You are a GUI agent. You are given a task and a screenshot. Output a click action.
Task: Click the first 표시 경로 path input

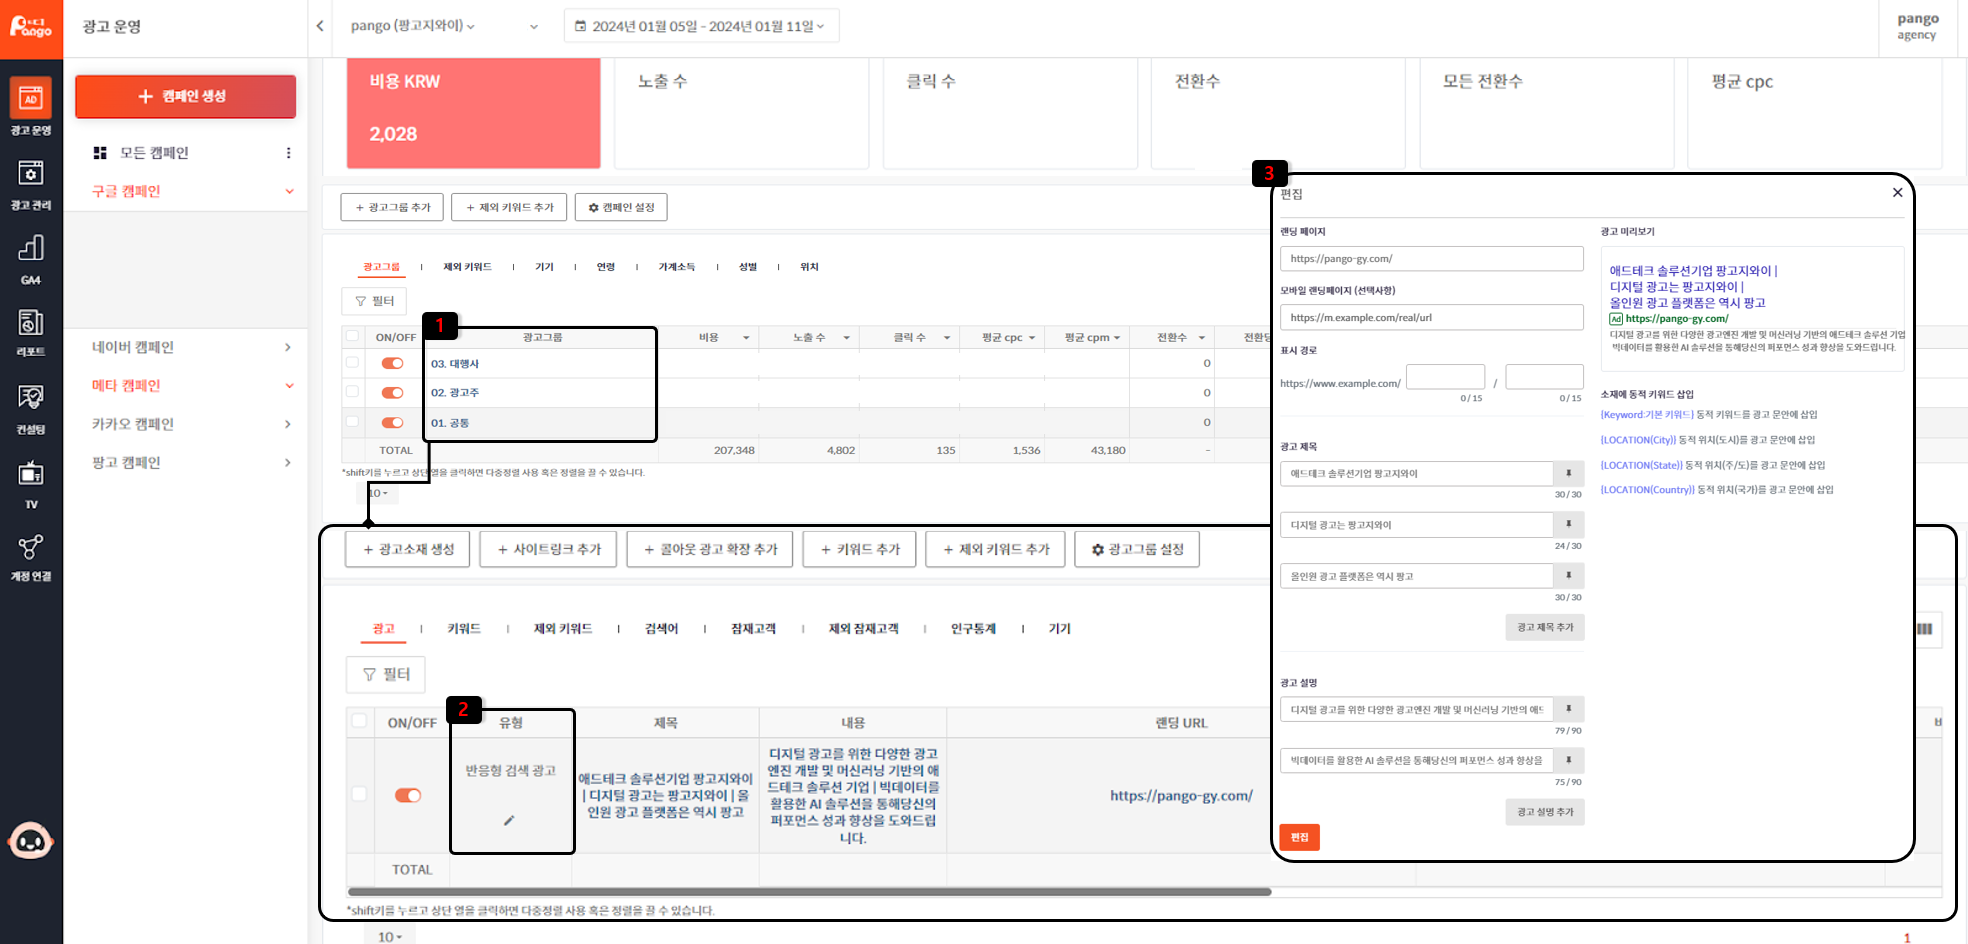pos(1445,377)
